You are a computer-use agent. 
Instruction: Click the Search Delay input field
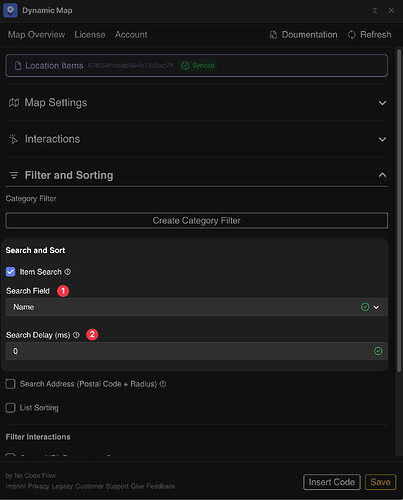[x=197, y=351]
